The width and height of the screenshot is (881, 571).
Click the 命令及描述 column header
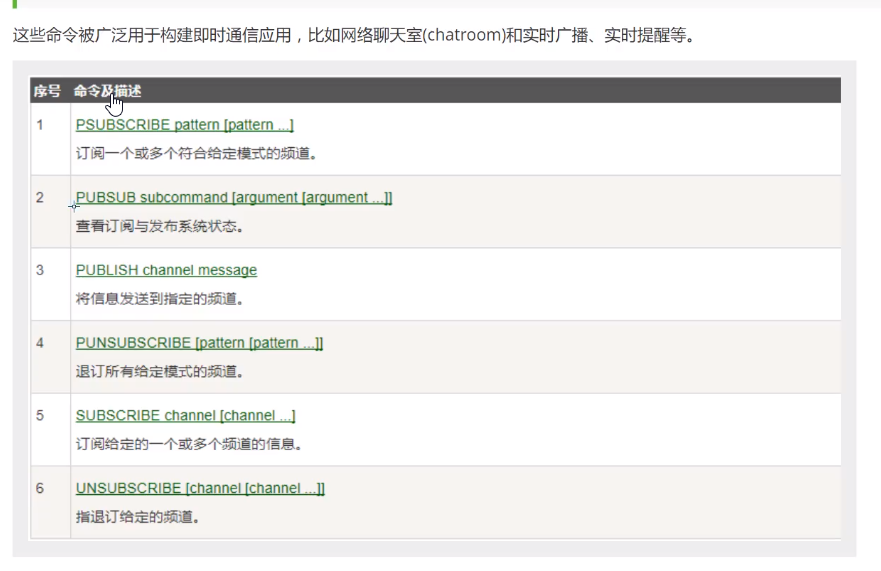pos(107,91)
